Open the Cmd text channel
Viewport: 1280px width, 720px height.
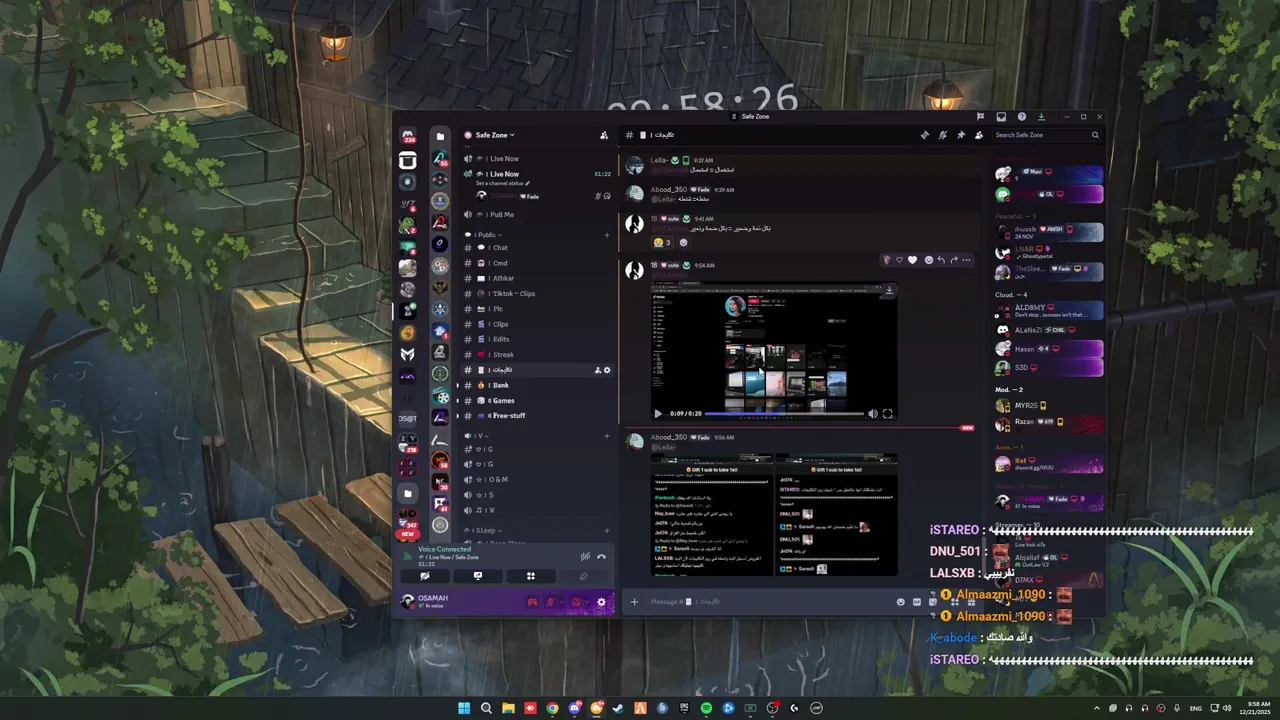[537, 263]
